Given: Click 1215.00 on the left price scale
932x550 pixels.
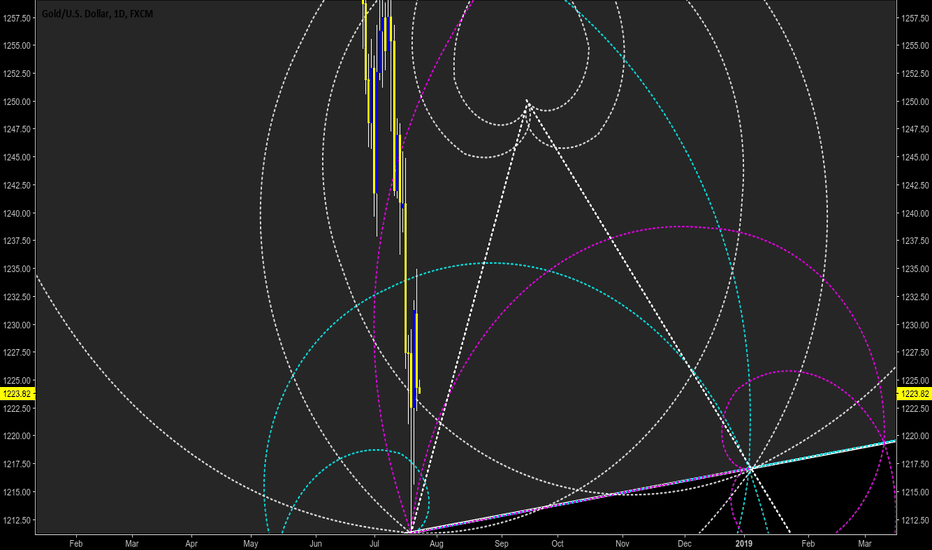Looking at the screenshot, I should pyautogui.click(x=17, y=492).
